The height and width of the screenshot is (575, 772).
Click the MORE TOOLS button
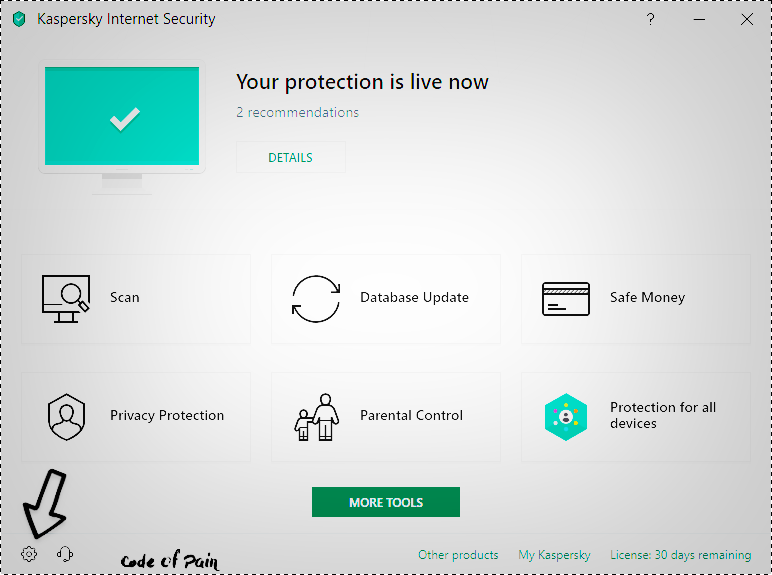386,502
